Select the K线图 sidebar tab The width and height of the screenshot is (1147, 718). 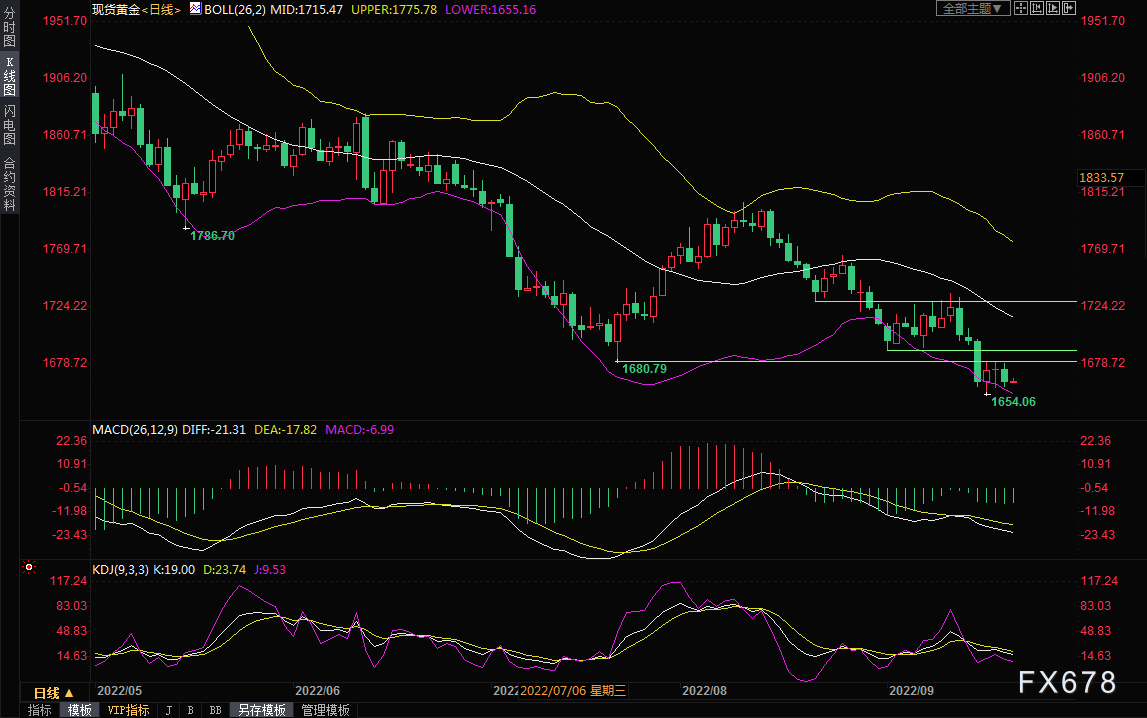pos(10,76)
